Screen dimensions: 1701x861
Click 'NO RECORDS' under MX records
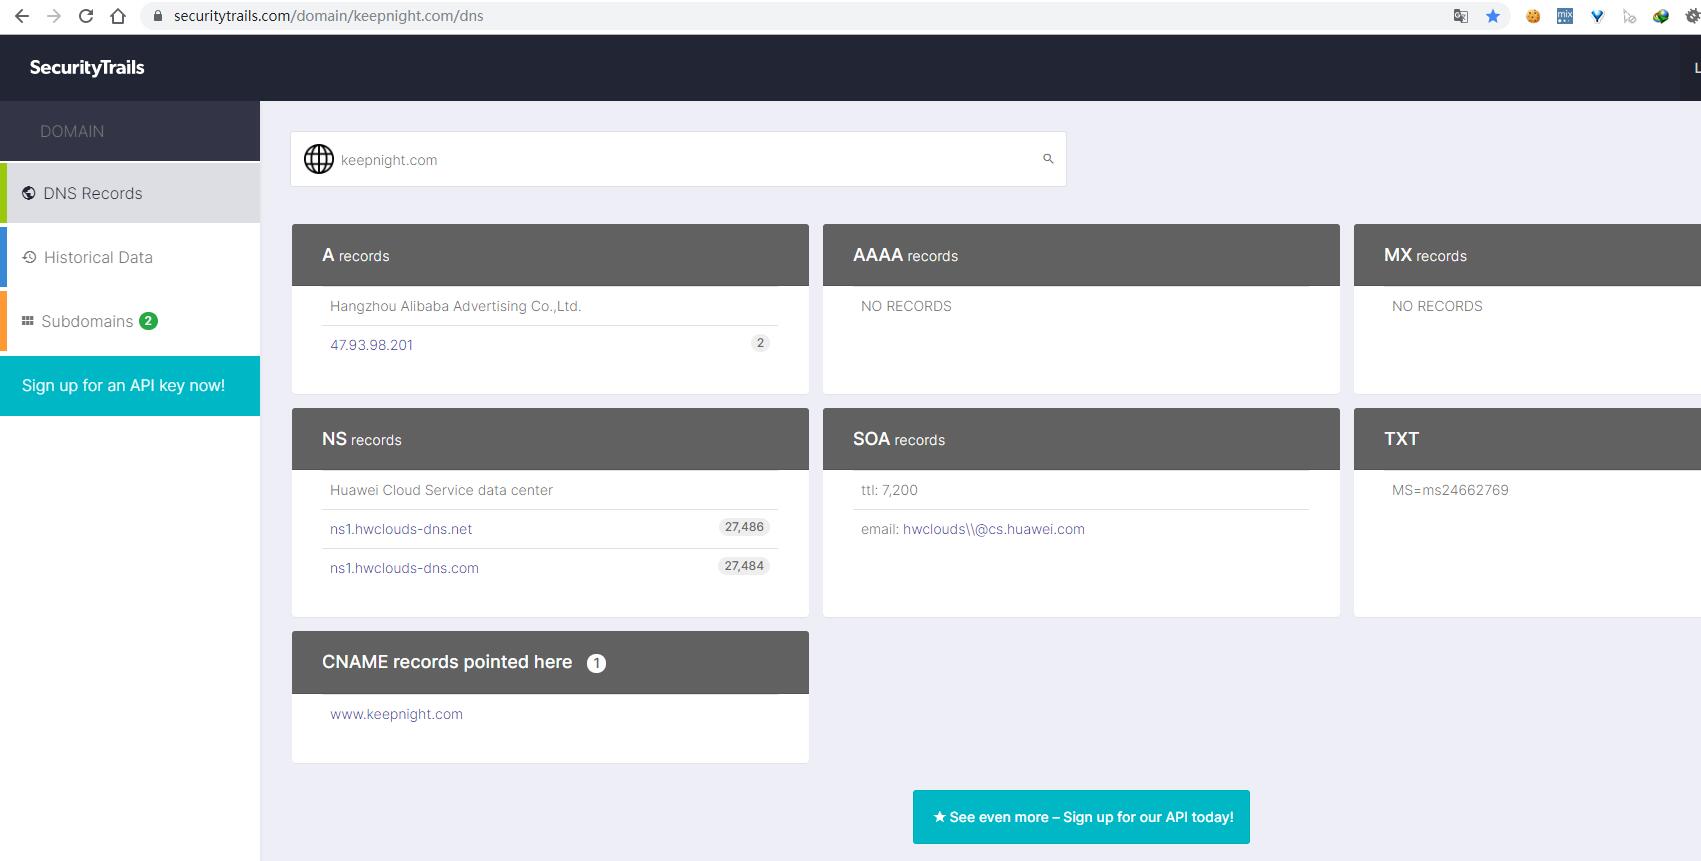pos(1437,306)
